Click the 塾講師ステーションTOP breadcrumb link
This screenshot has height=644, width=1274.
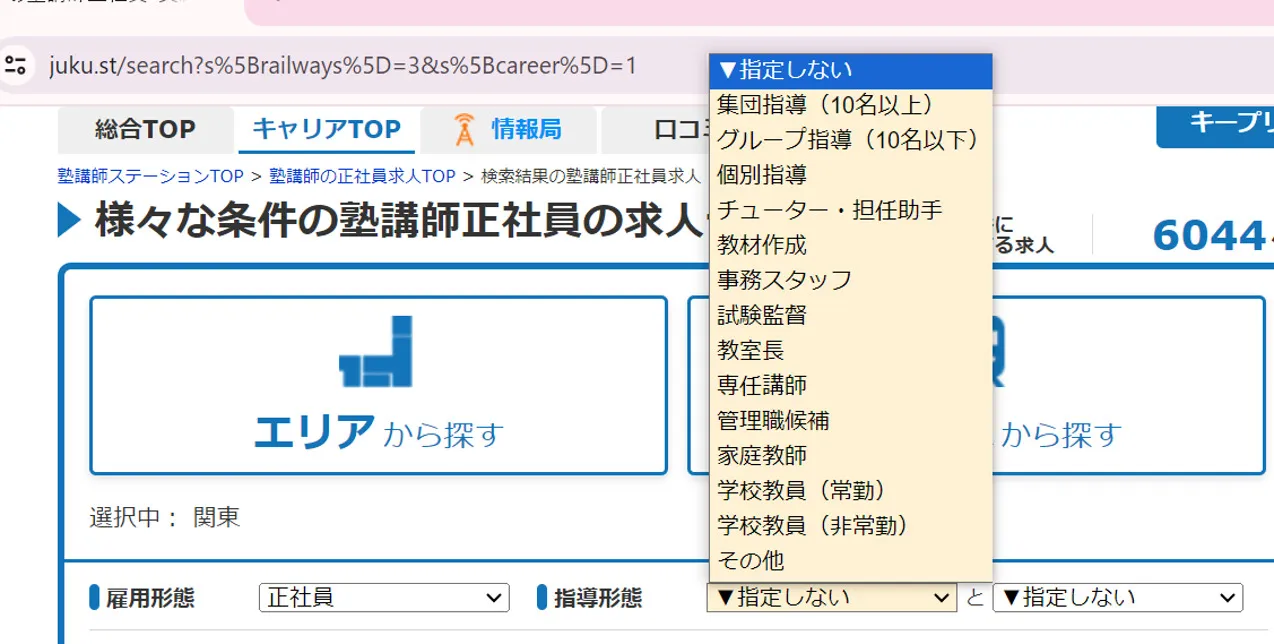click(x=150, y=176)
